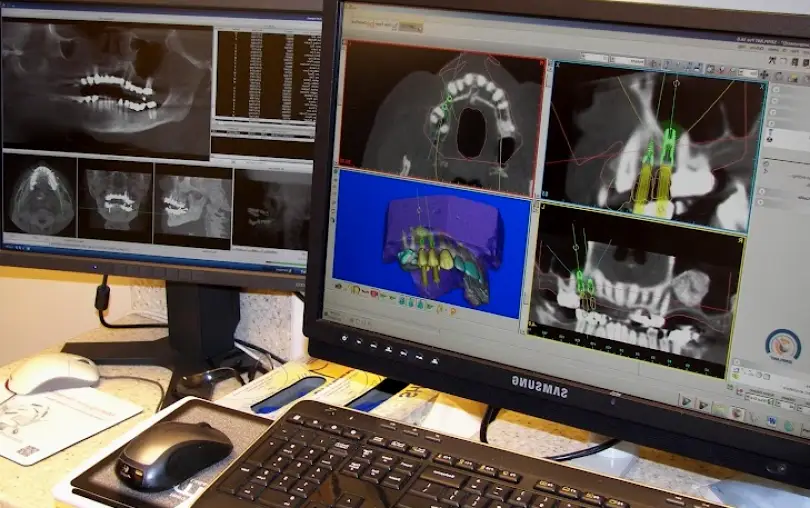This screenshot has width=810, height=508.
Task: Select the coronal thumbnail on the left monitor
Action: 115,201
